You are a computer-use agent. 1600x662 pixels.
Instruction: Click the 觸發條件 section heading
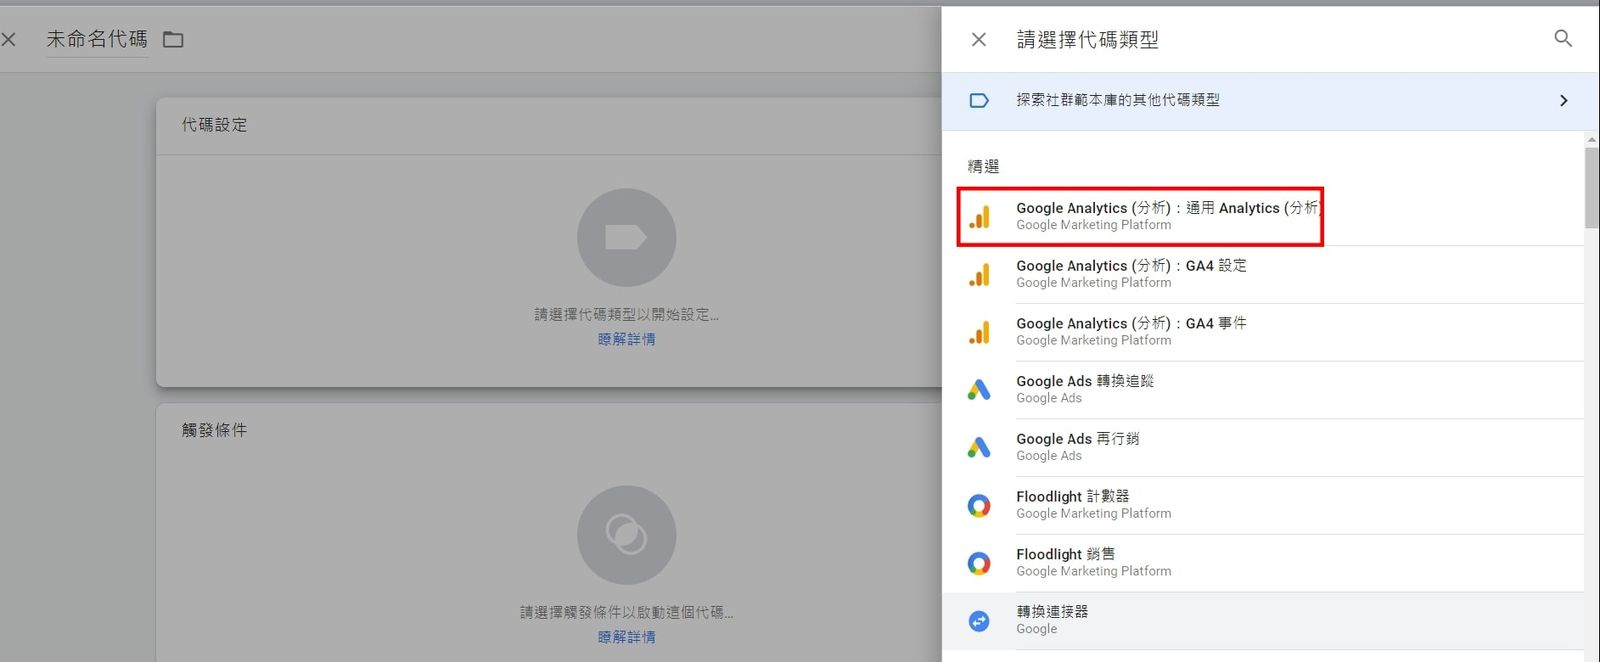(x=214, y=430)
